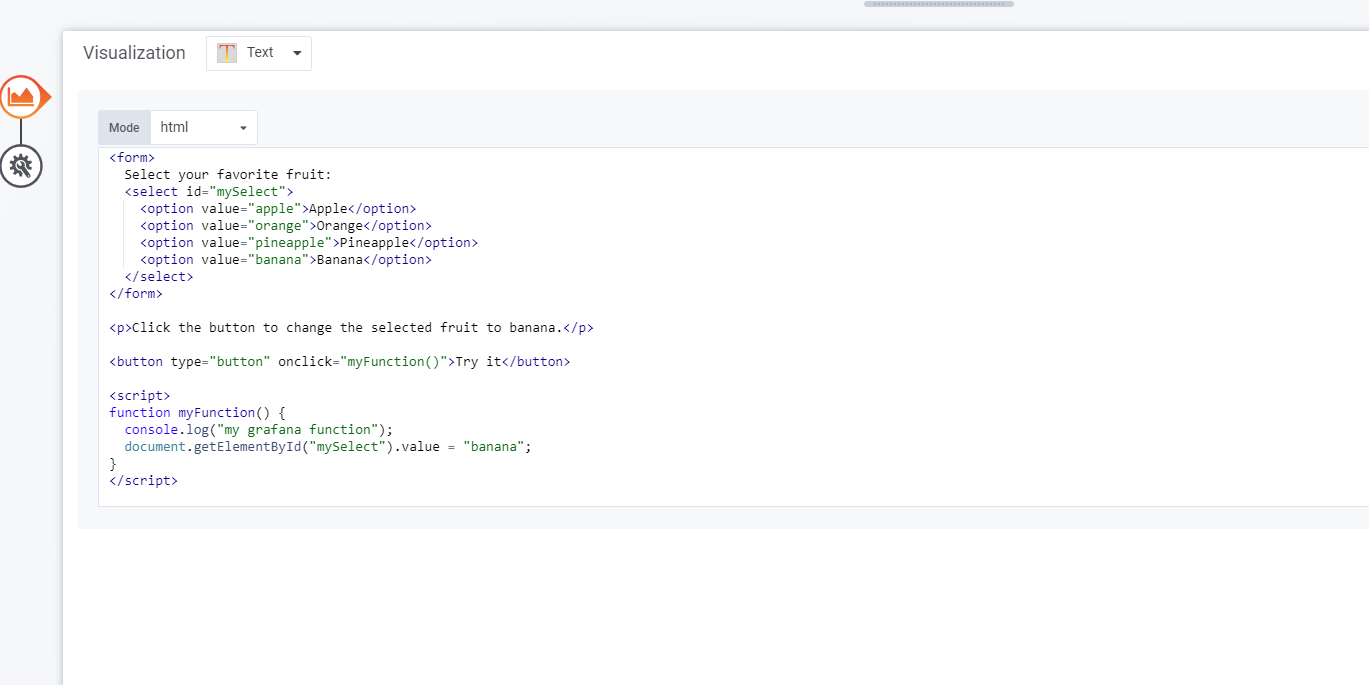1369x685 pixels.
Task: Click the option value="apple" line
Action: tap(278, 208)
